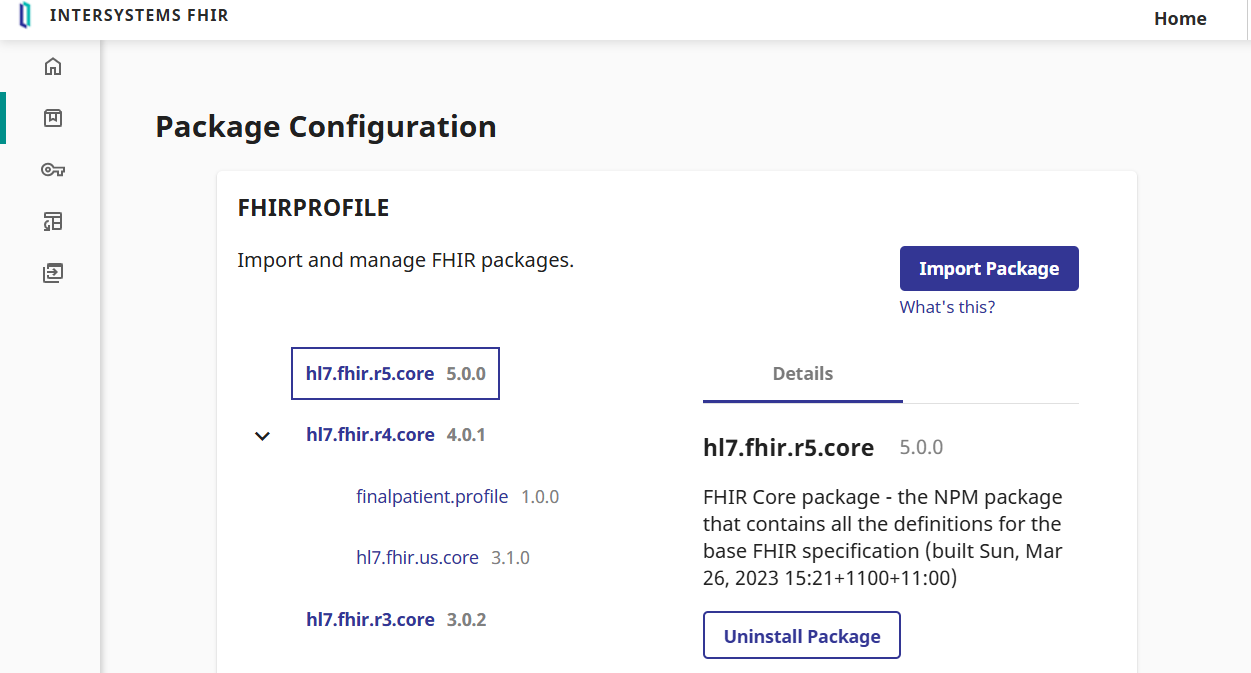1251x673 pixels.
Task: Open the key credentials sidebar icon
Action: coord(53,170)
